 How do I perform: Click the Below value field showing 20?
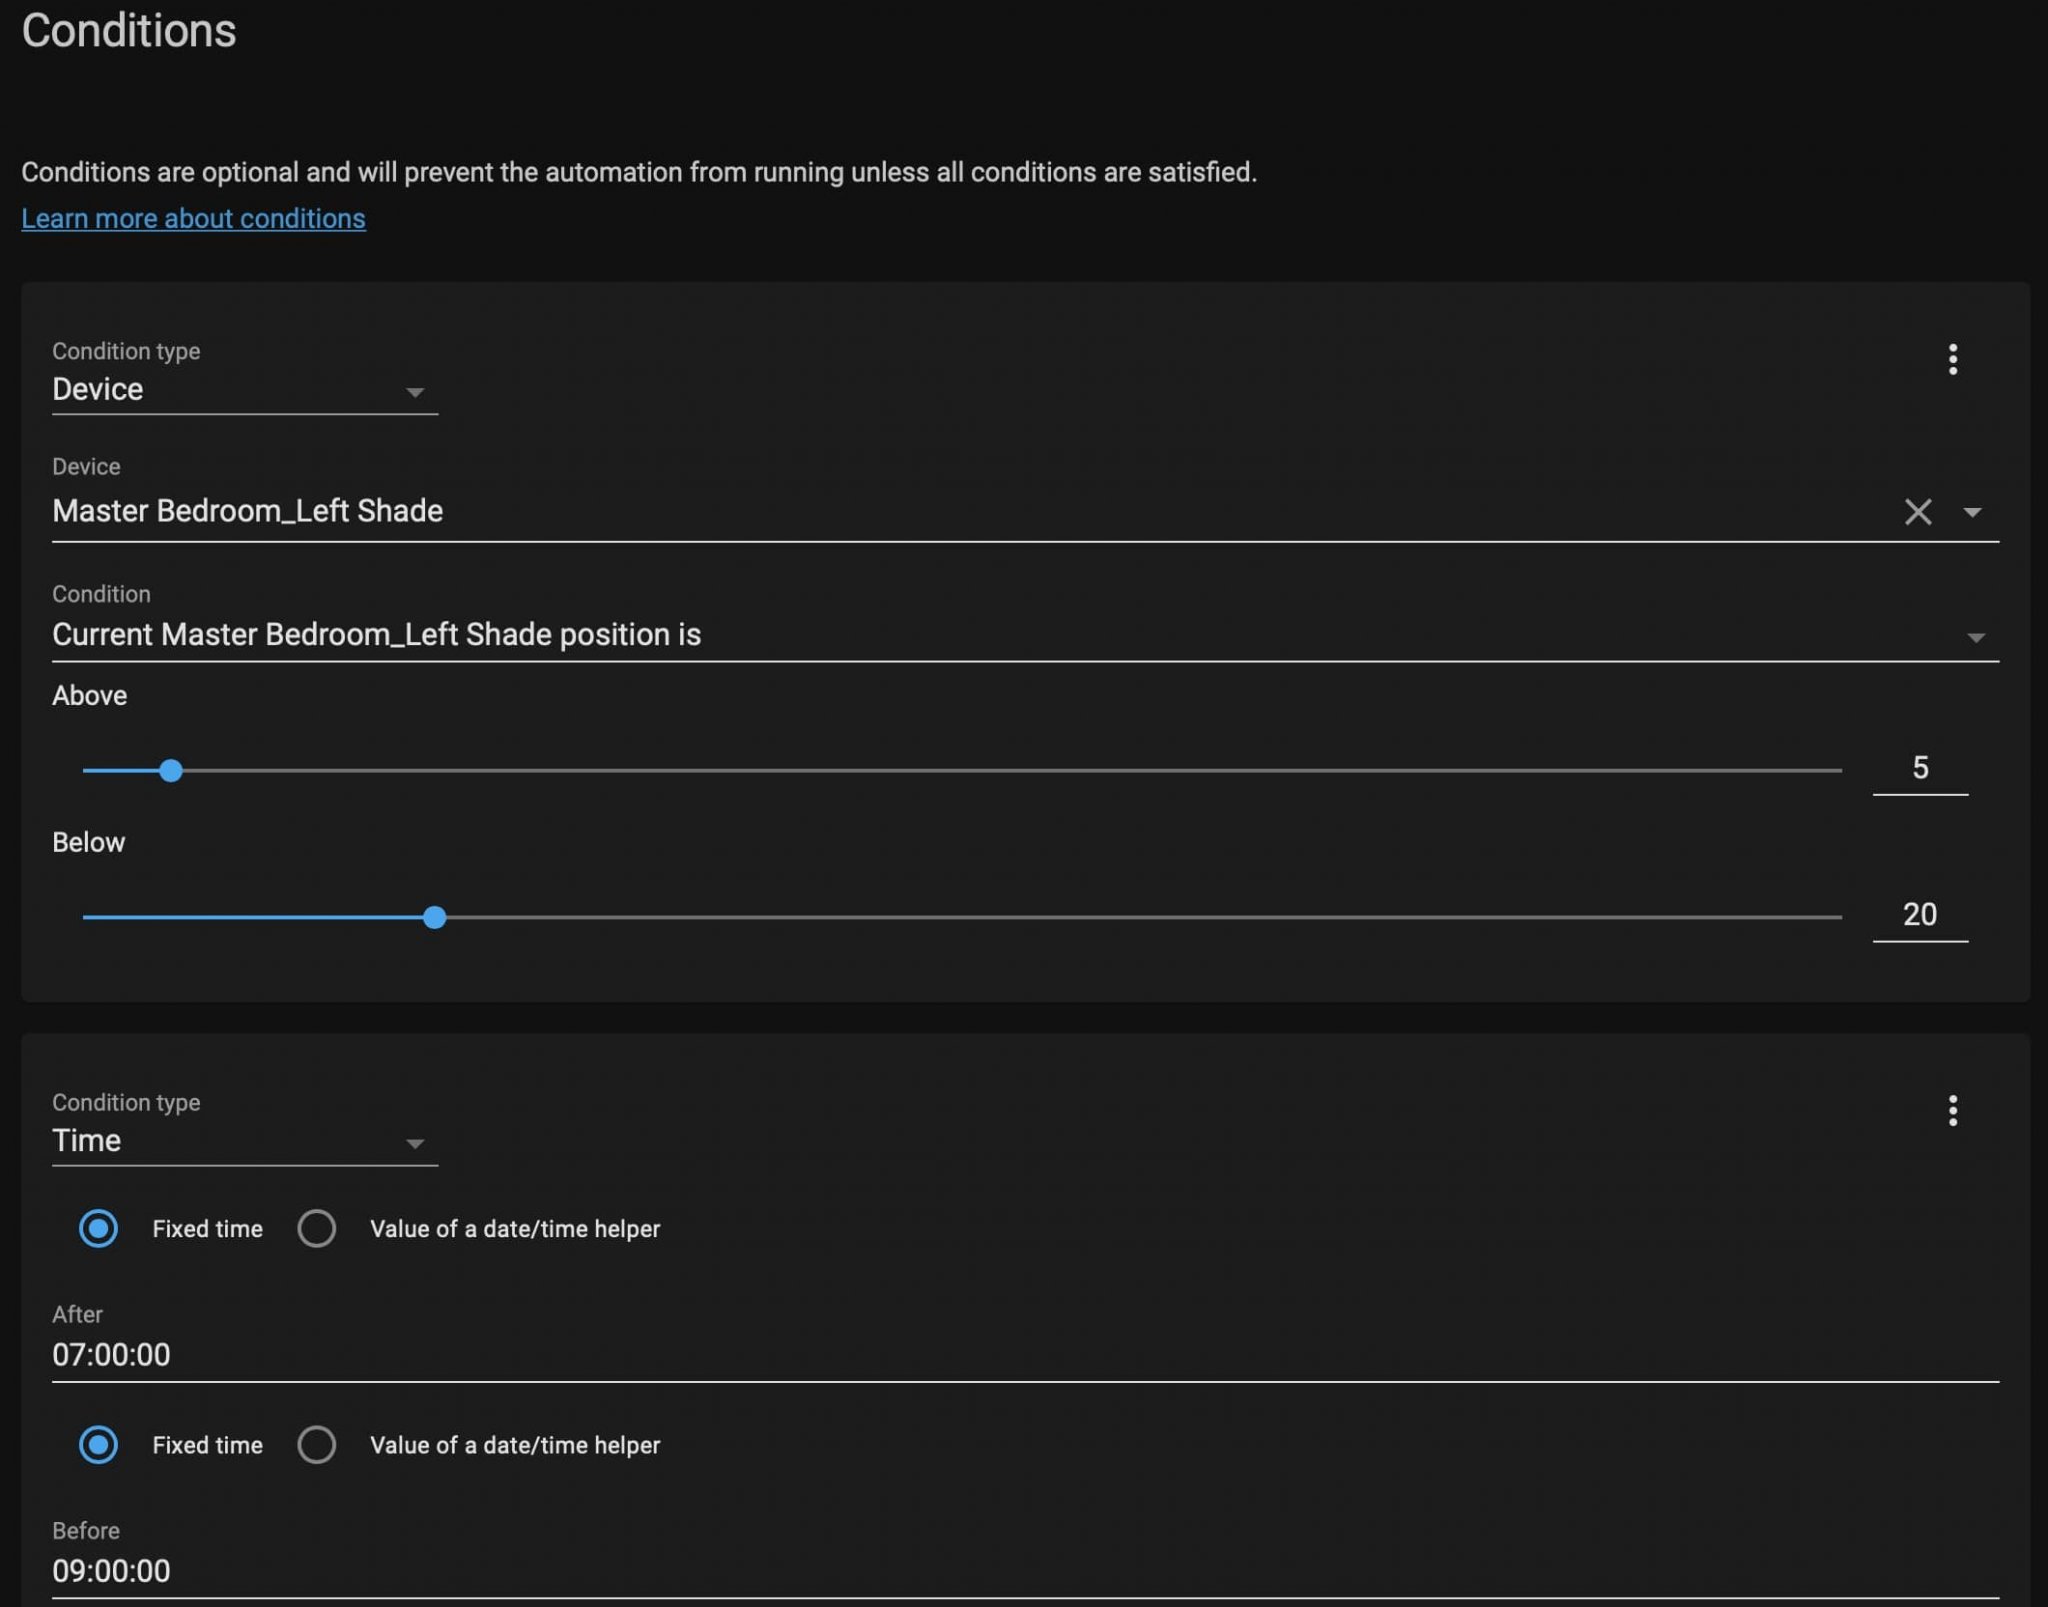tap(1918, 915)
